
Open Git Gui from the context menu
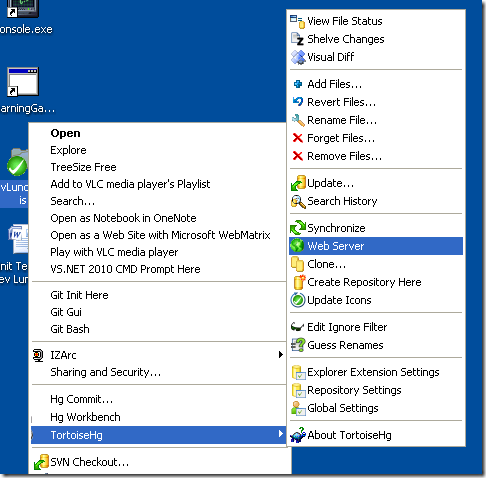(x=66, y=312)
